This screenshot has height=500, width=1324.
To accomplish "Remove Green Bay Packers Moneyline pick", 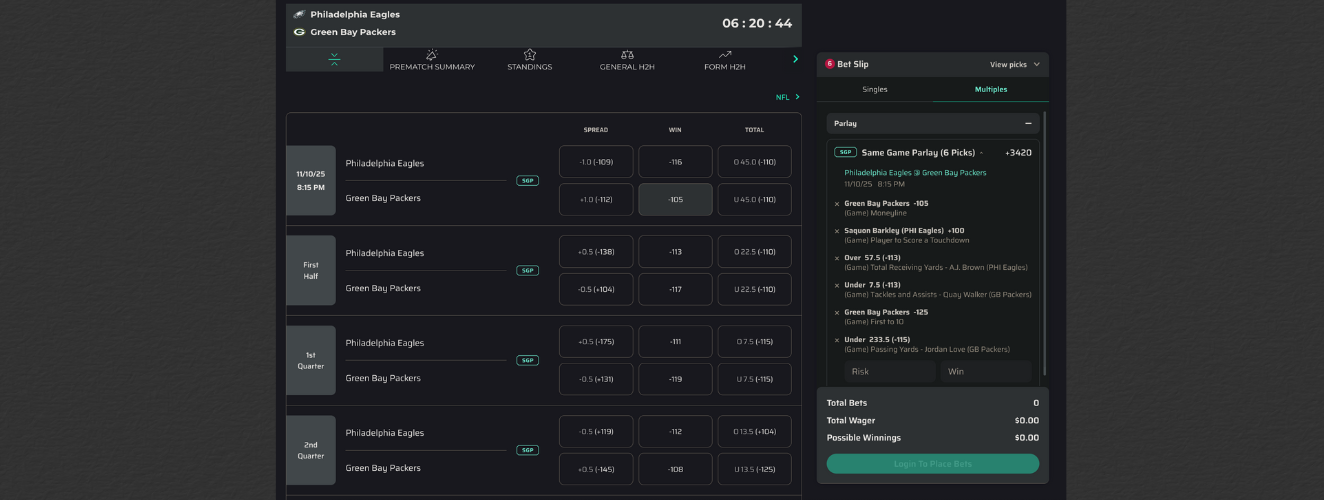I will click(837, 204).
